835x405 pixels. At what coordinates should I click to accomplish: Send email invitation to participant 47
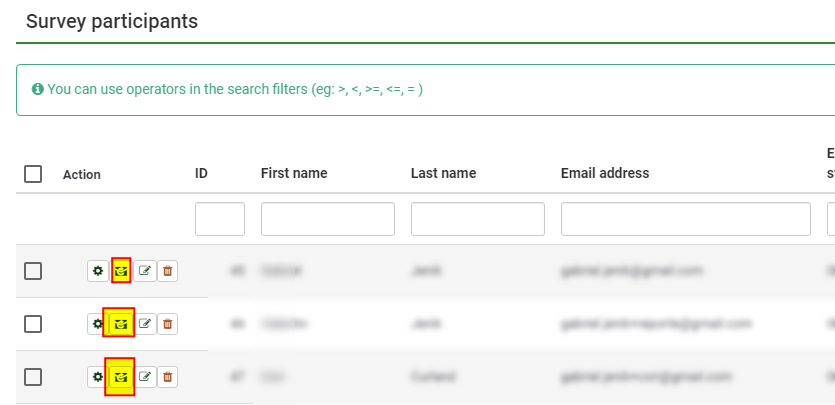point(120,376)
